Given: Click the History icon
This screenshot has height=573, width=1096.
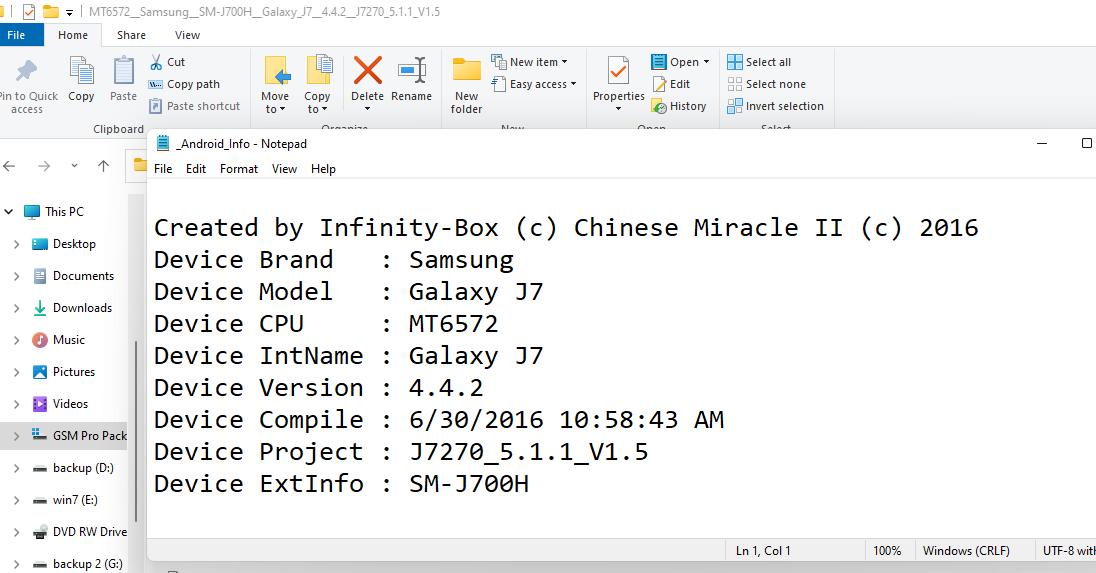Looking at the screenshot, I should point(658,106).
